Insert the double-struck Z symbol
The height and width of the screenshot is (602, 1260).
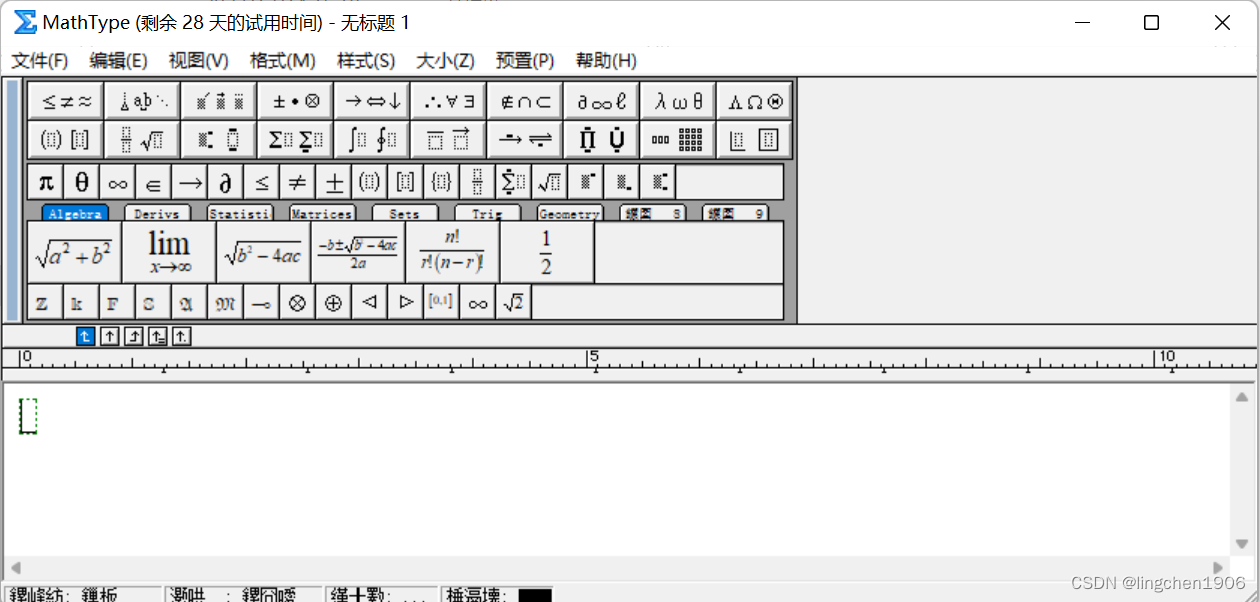[45, 302]
